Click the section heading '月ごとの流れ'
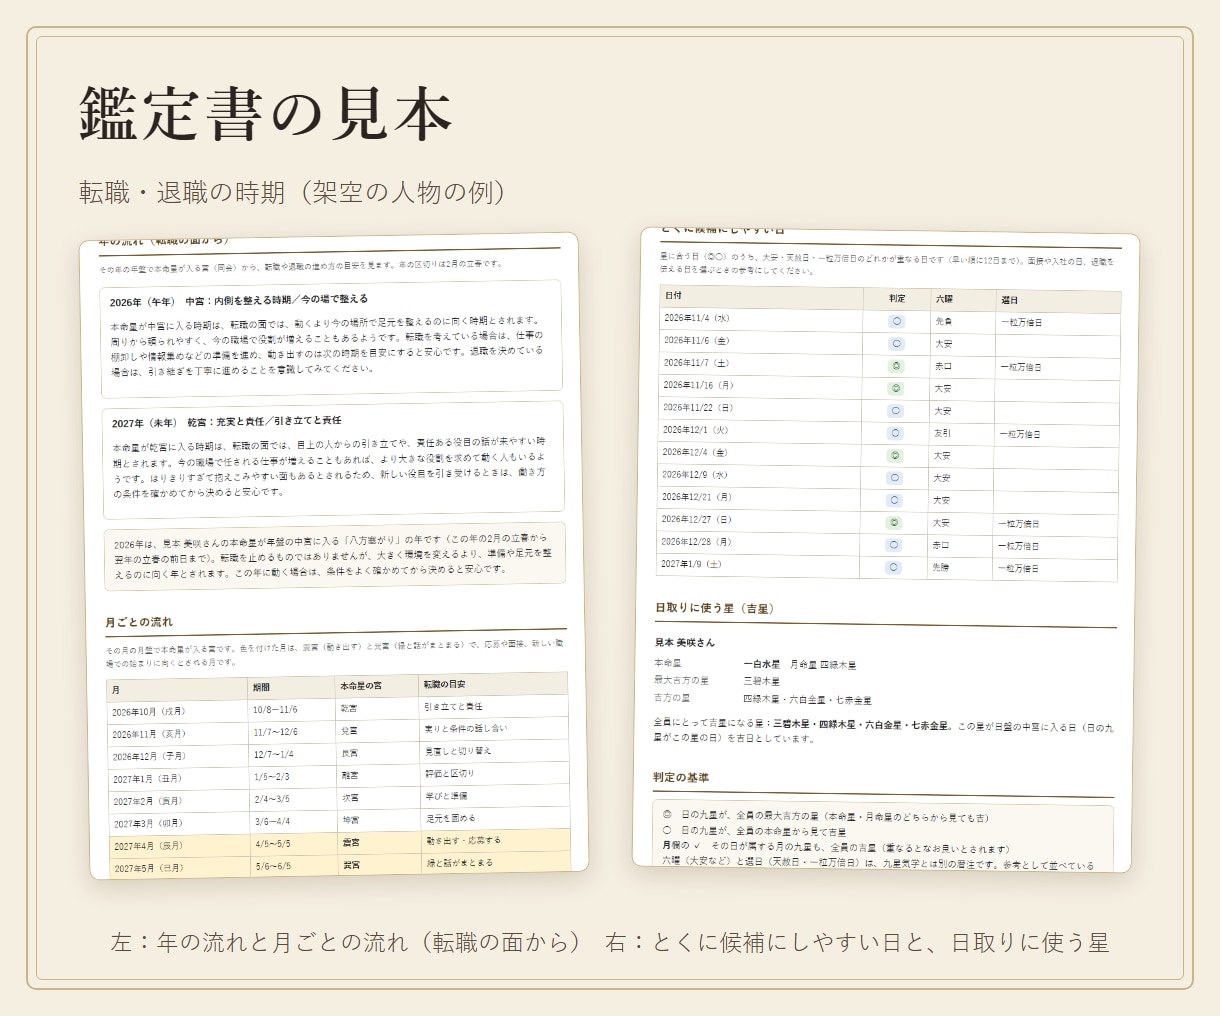Viewport: 1220px width, 1016px height. [x=139, y=622]
